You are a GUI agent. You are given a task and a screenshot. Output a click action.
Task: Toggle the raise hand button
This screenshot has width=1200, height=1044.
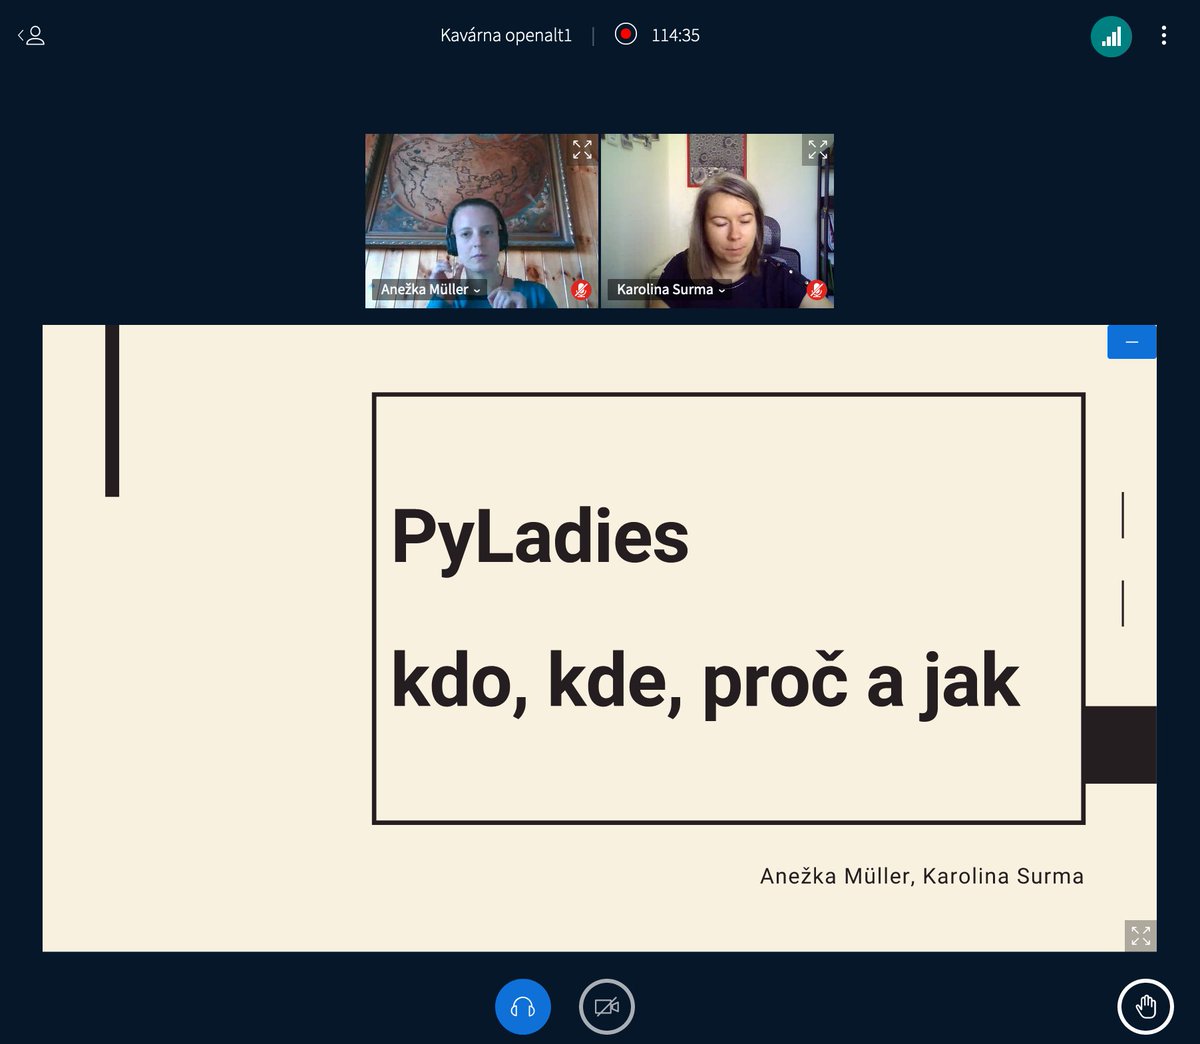coord(1145,1007)
